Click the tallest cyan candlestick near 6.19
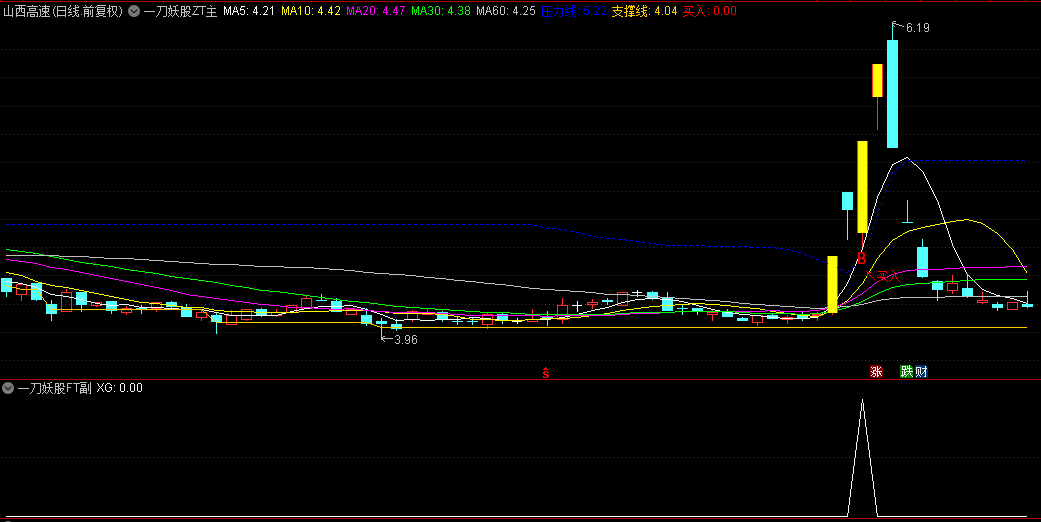 point(892,93)
